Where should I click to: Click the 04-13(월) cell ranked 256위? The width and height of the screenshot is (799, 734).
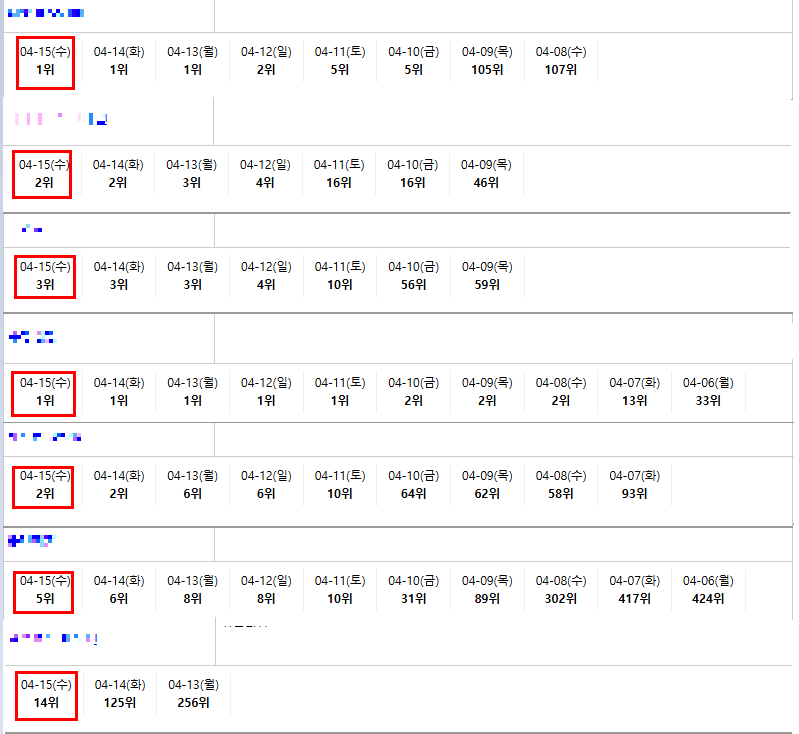pos(193,694)
